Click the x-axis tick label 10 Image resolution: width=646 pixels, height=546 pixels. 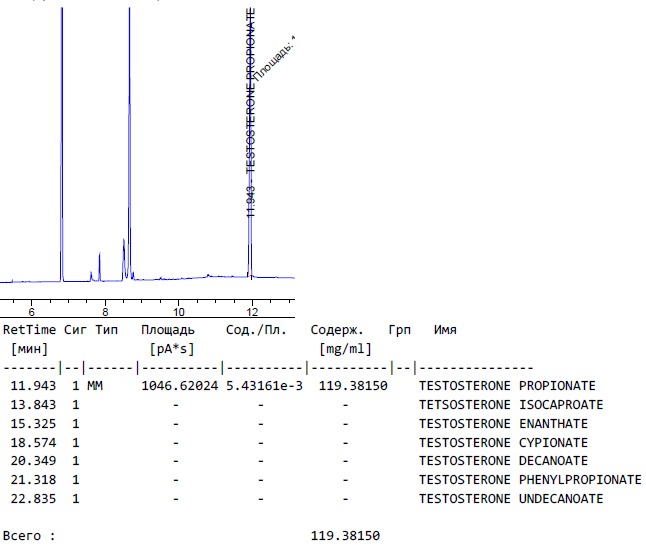coord(179,311)
